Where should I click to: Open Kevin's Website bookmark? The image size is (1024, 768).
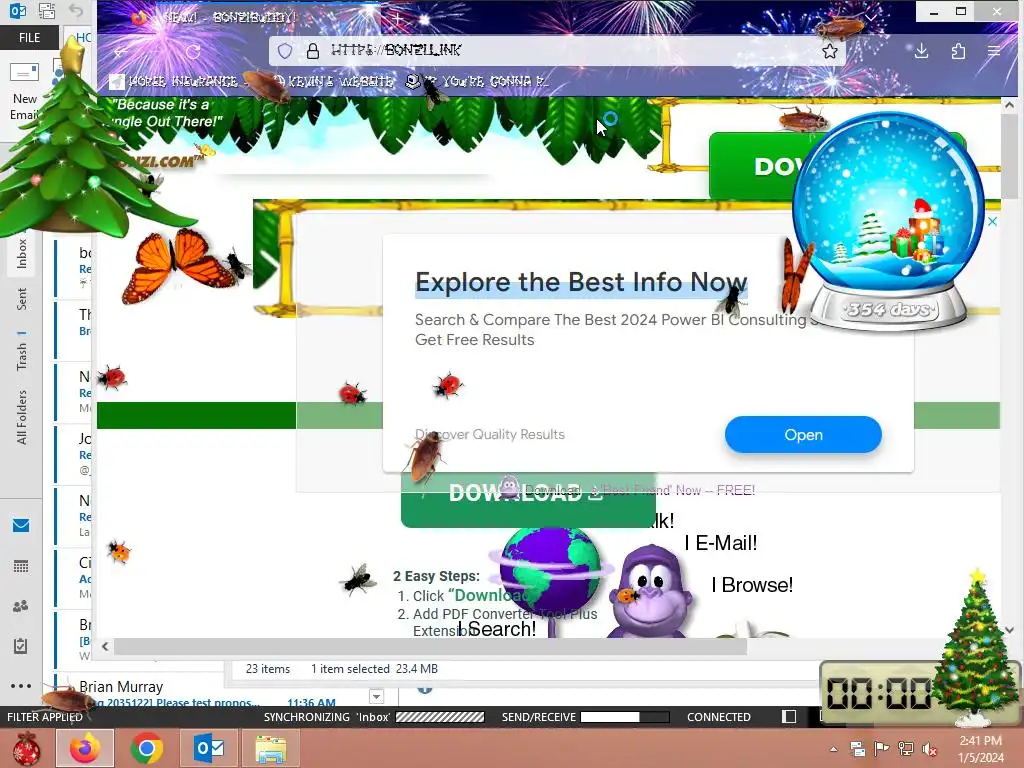point(333,81)
